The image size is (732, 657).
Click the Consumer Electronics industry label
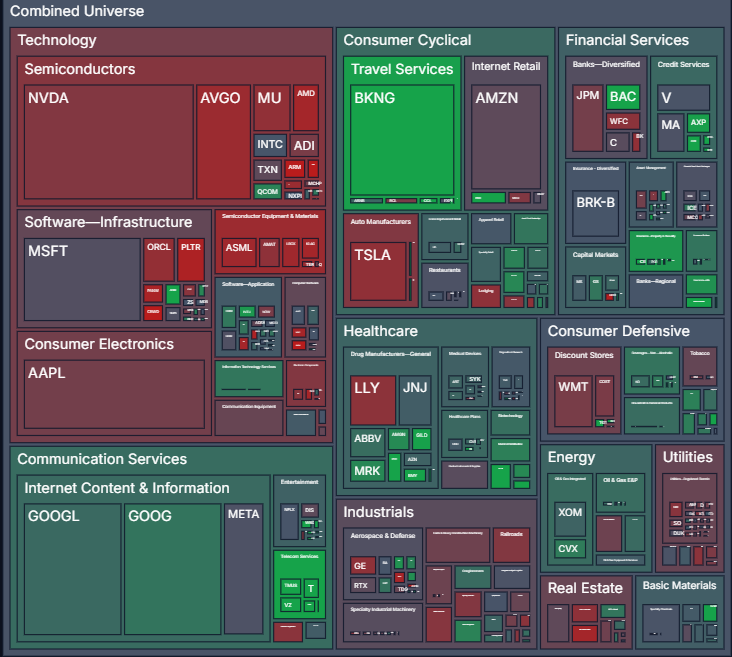tap(99, 344)
